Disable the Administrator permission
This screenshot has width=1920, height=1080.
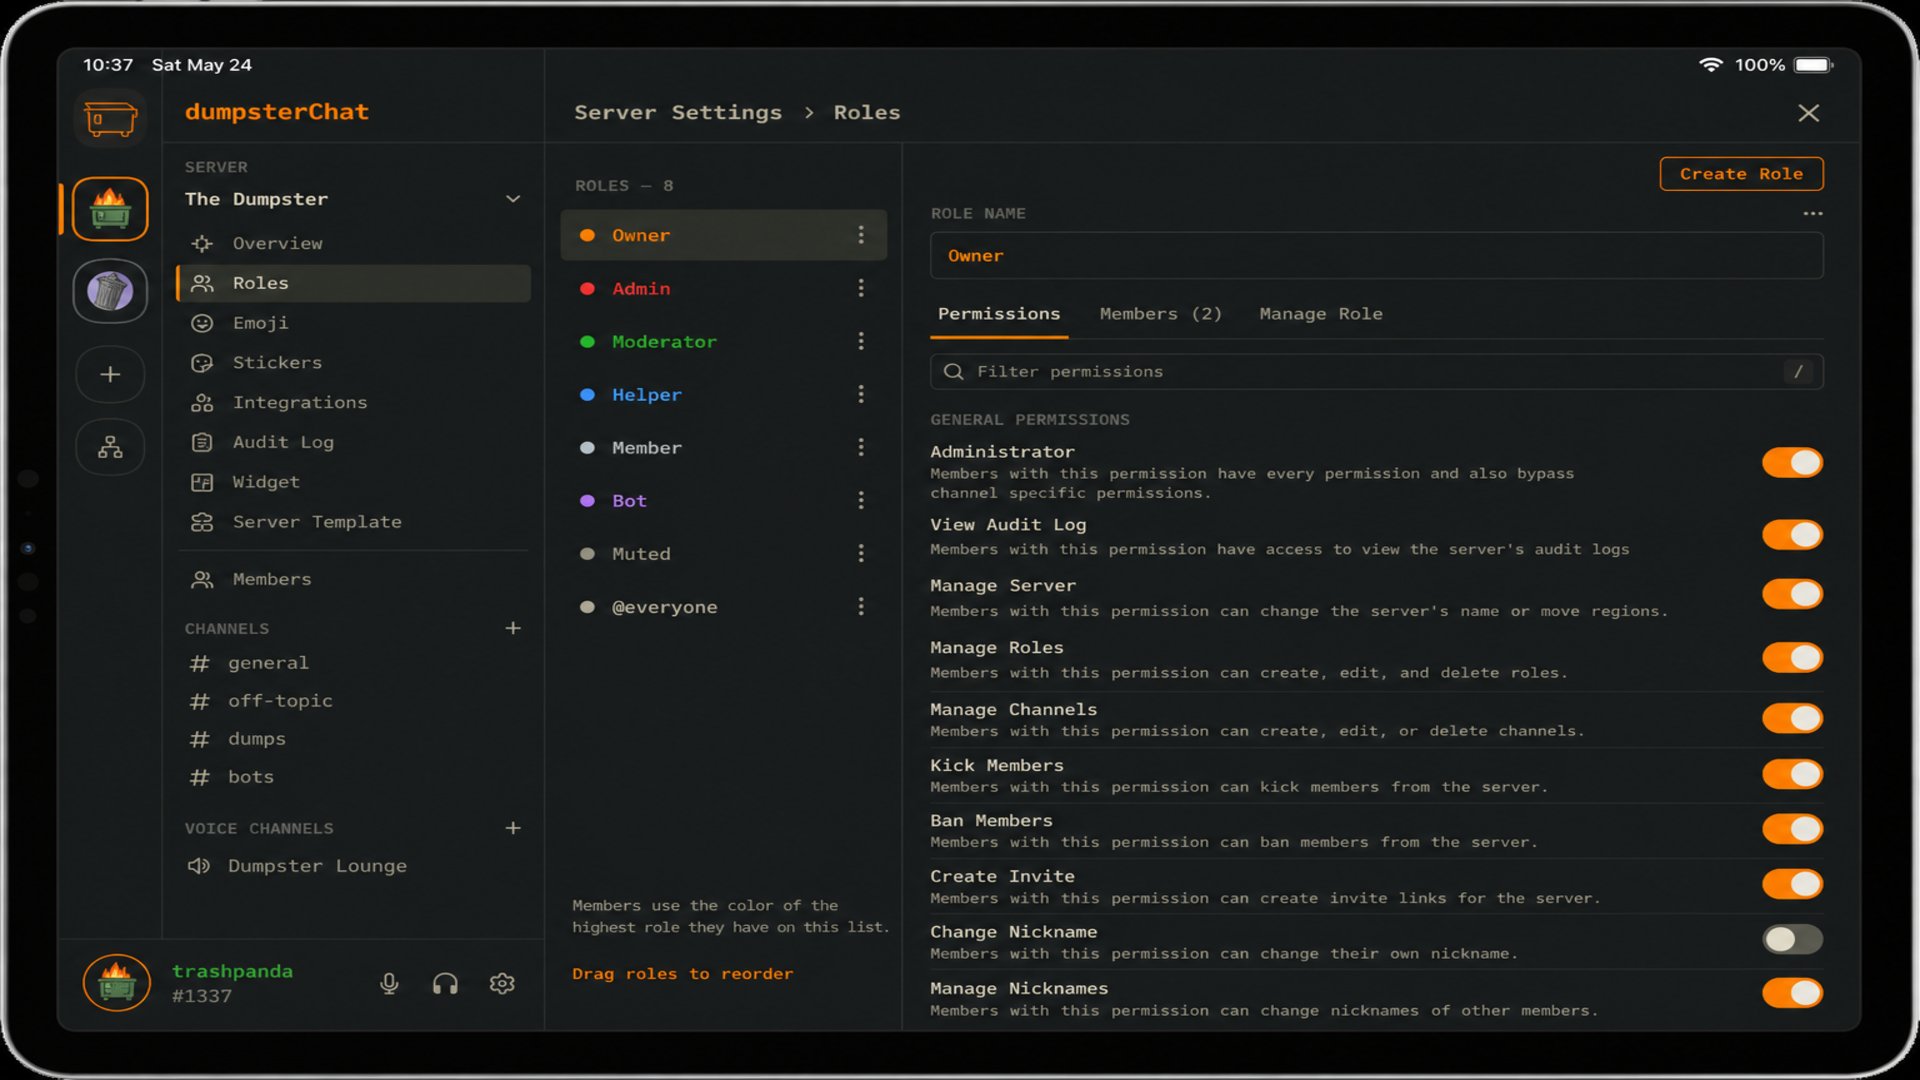(1792, 462)
